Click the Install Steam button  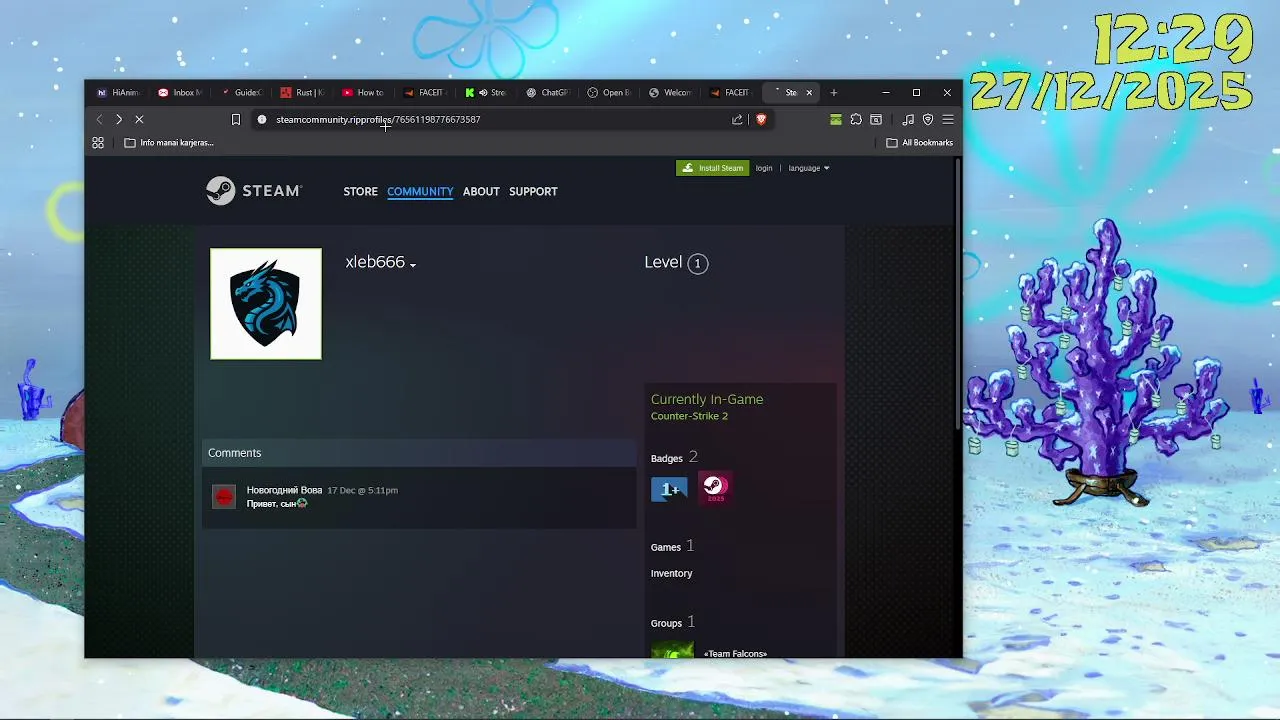[712, 168]
